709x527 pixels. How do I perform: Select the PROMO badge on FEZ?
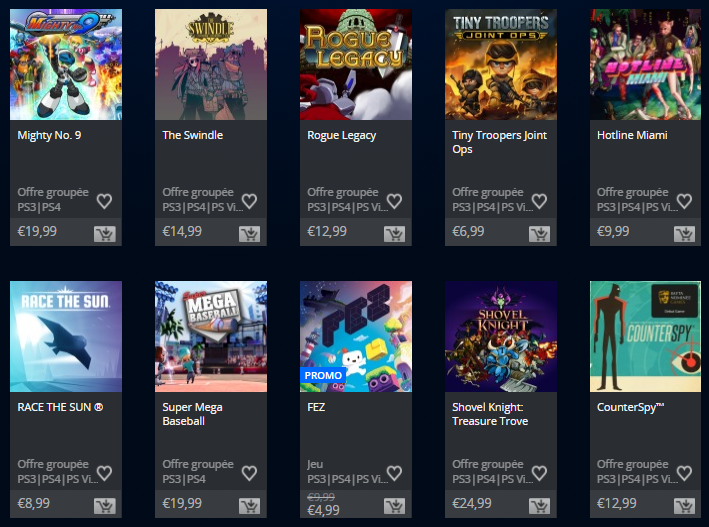pyautogui.click(x=323, y=375)
